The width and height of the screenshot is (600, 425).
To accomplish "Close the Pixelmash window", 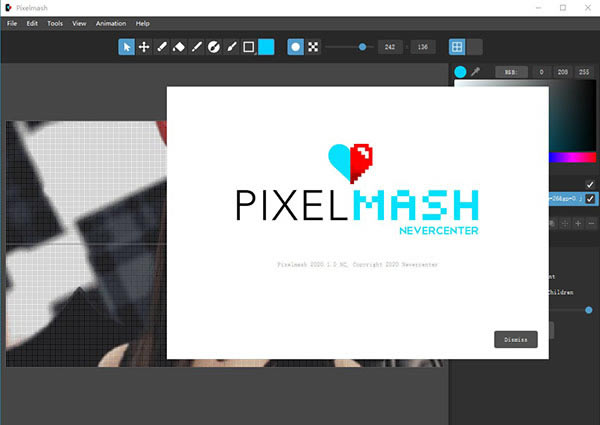I will 588,8.
